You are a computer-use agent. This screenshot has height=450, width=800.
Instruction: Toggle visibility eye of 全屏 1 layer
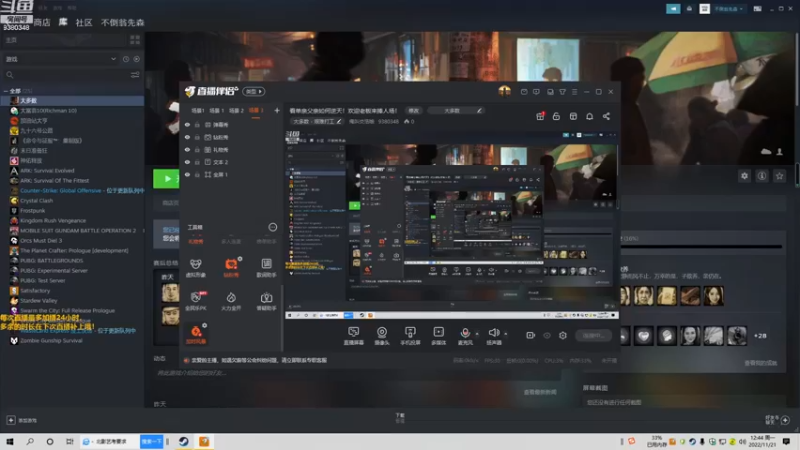click(x=187, y=174)
